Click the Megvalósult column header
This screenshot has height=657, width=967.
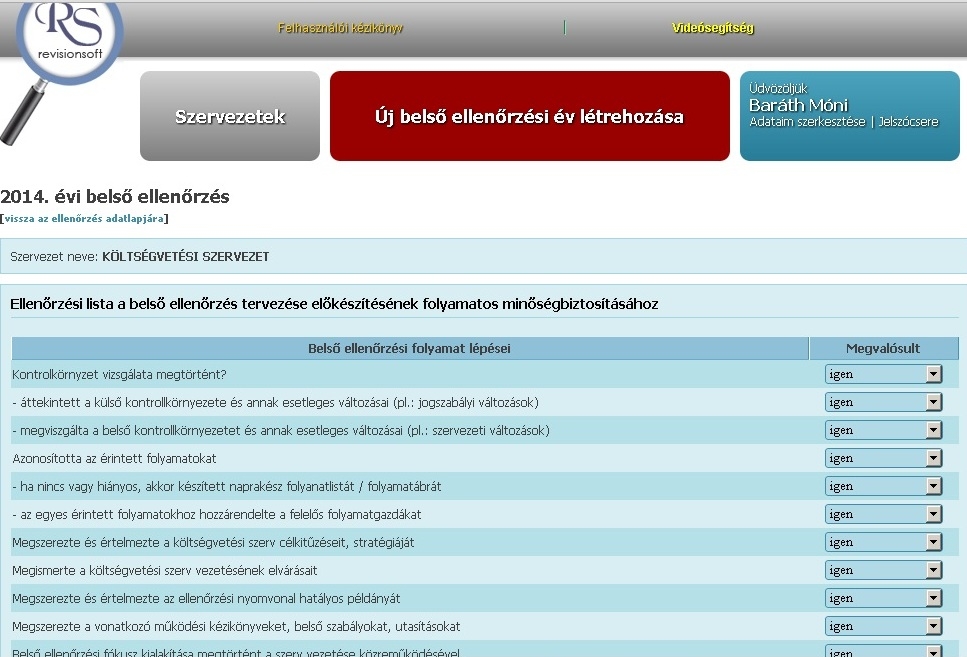tap(883, 349)
